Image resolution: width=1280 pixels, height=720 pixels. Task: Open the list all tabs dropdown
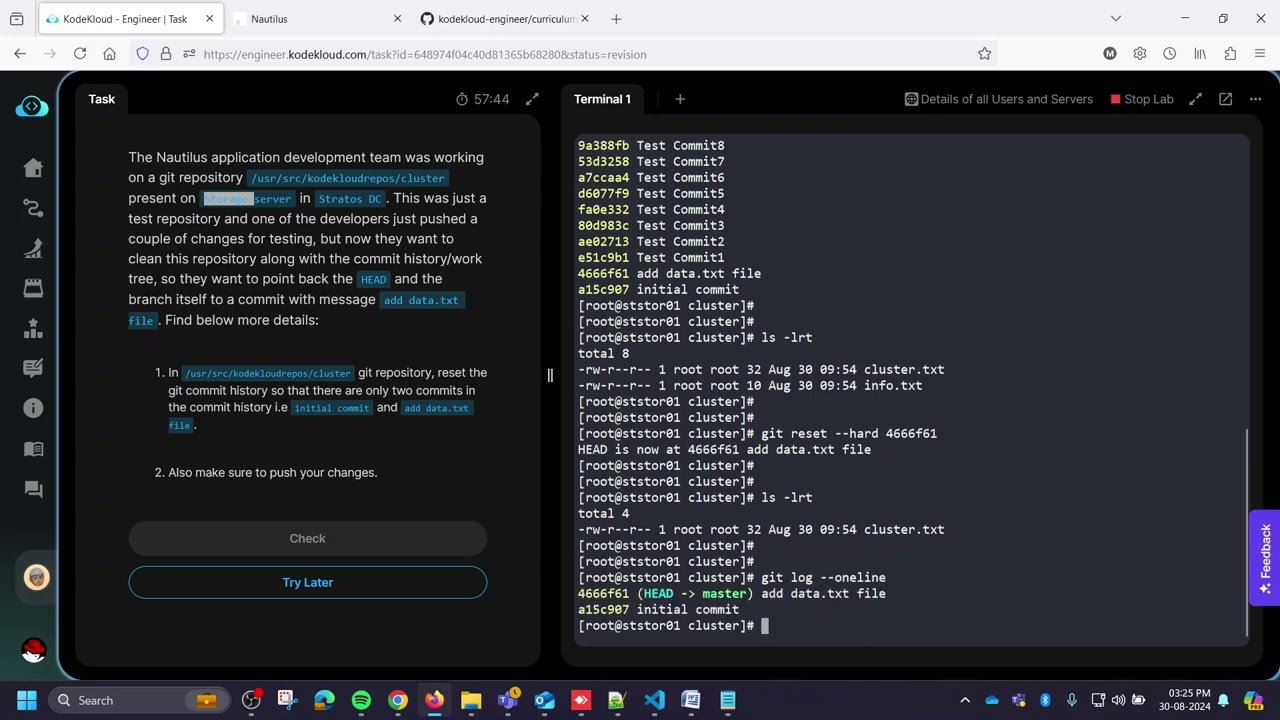click(1116, 19)
